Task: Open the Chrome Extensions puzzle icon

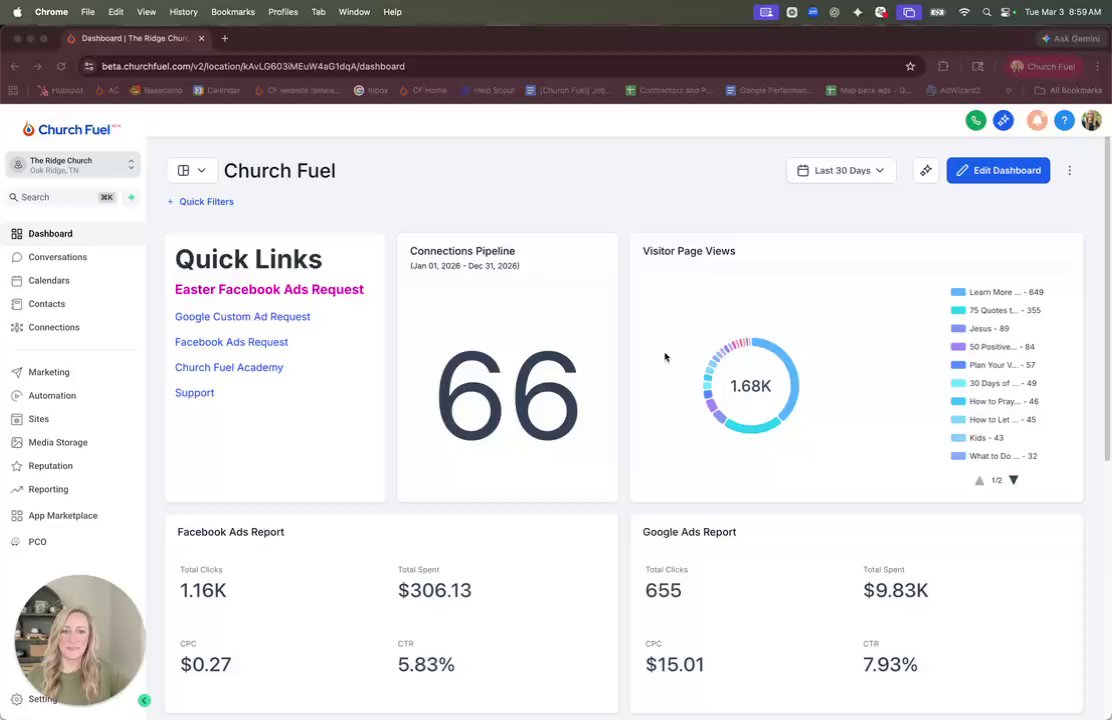Action: (x=943, y=67)
